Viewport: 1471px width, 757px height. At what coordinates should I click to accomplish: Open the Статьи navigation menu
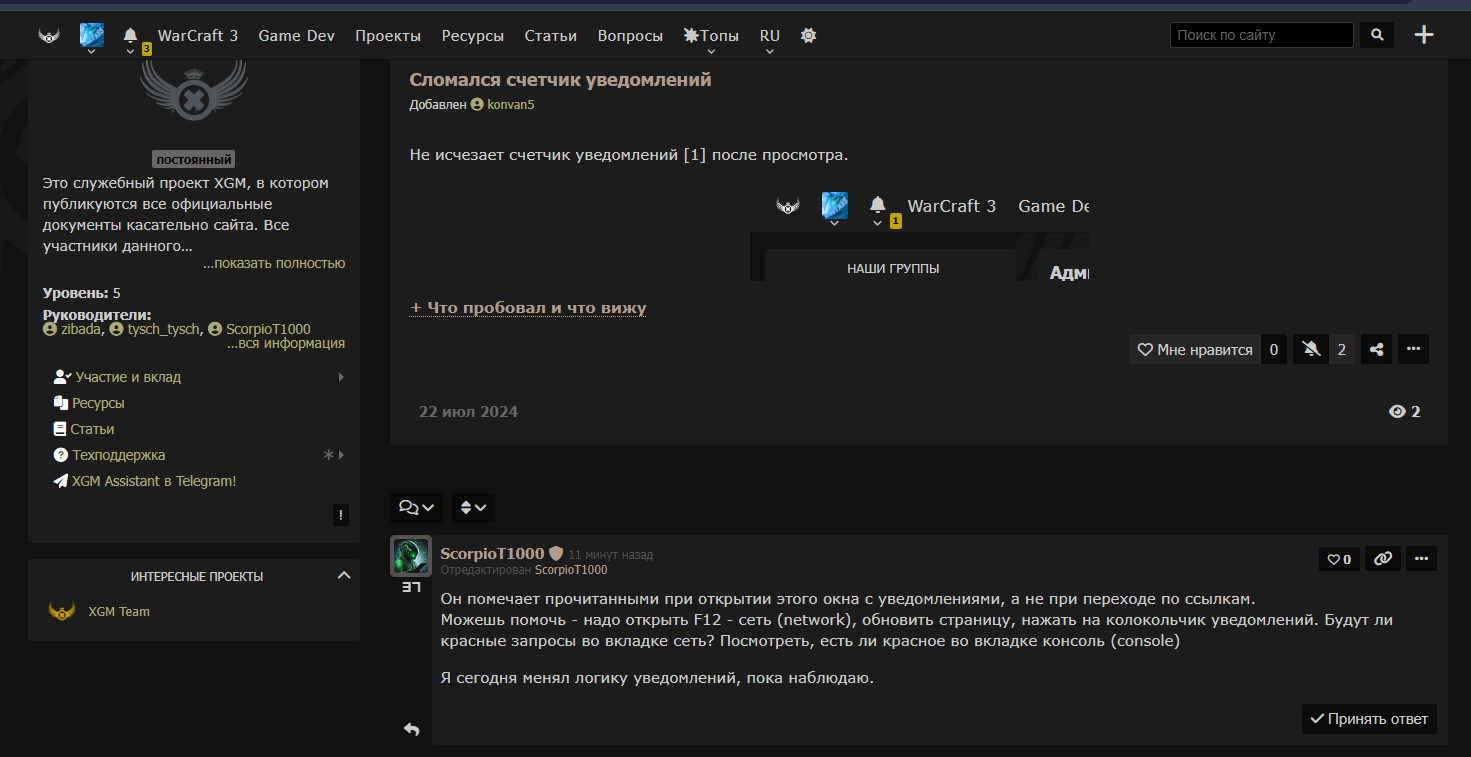550,35
